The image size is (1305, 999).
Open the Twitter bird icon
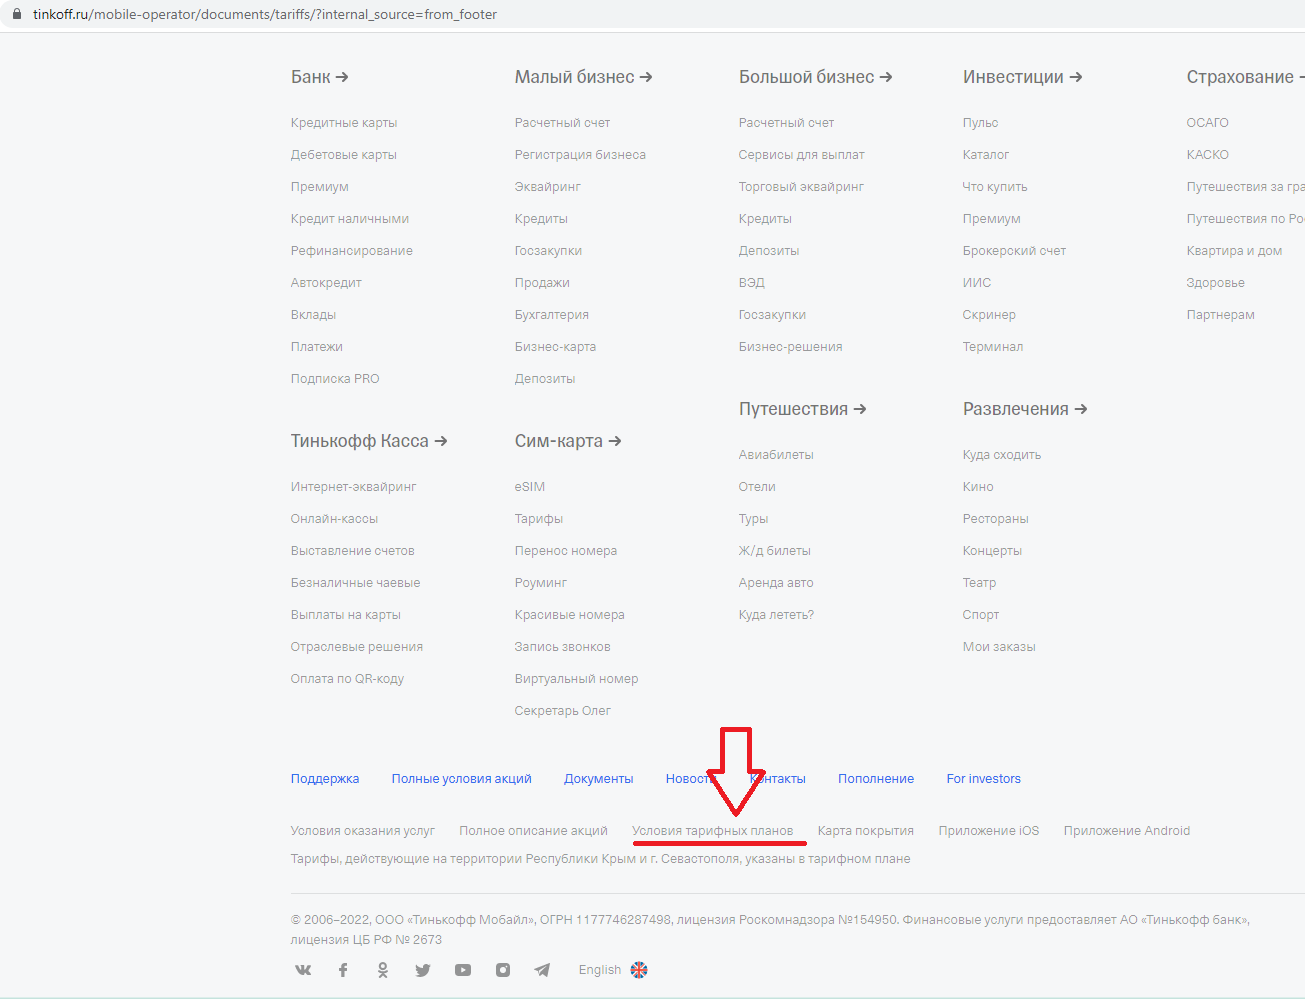pyautogui.click(x=423, y=970)
